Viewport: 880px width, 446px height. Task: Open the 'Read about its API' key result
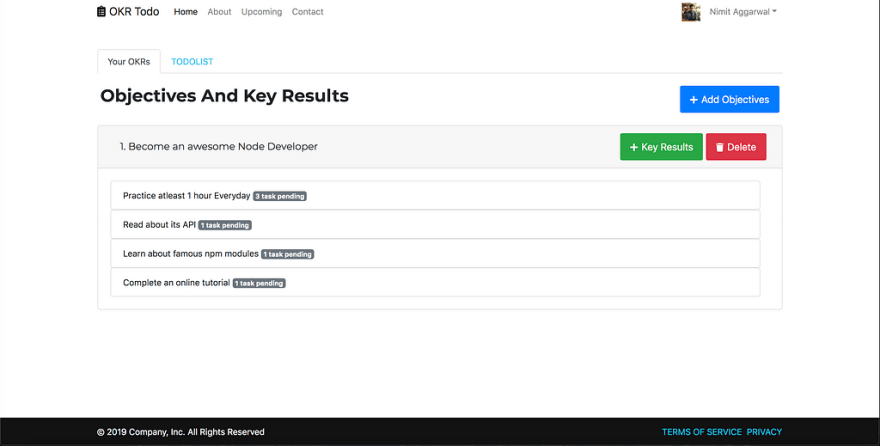pyautogui.click(x=435, y=224)
